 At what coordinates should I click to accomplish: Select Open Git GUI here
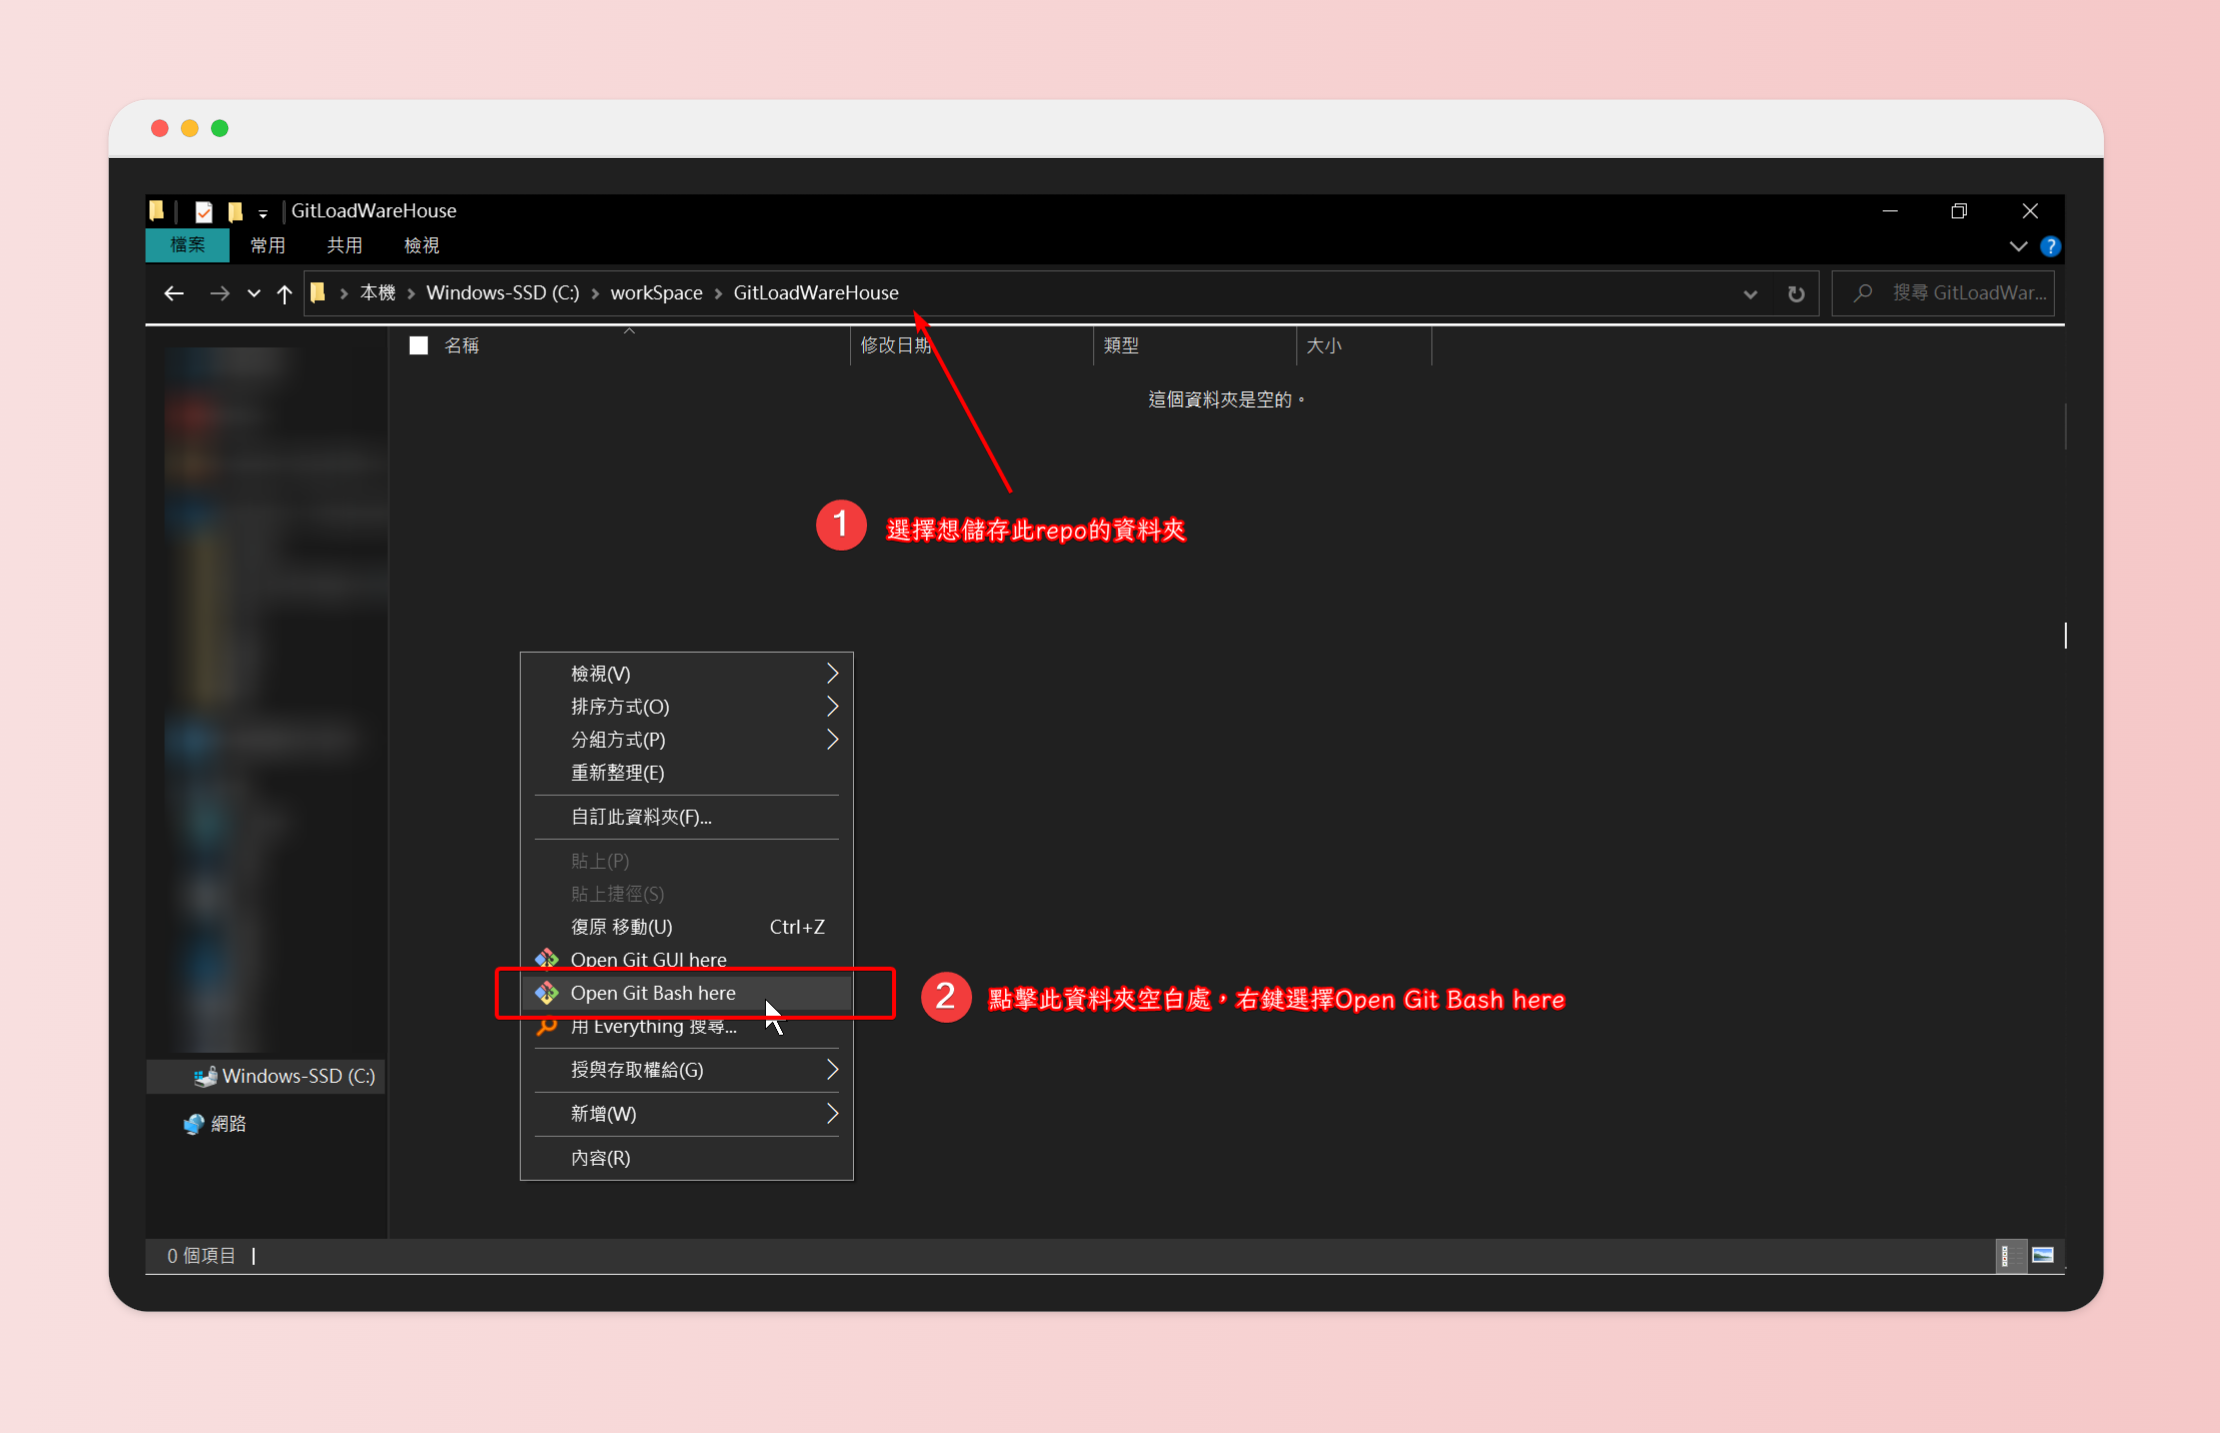pos(686,960)
